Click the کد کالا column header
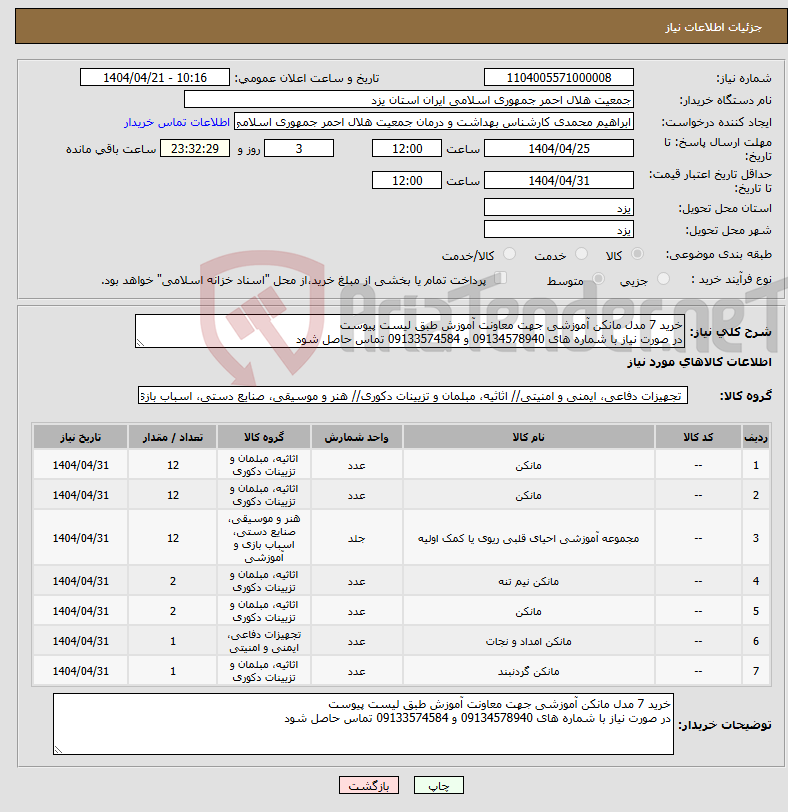Viewport: 788px width, 812px height. pos(698,437)
